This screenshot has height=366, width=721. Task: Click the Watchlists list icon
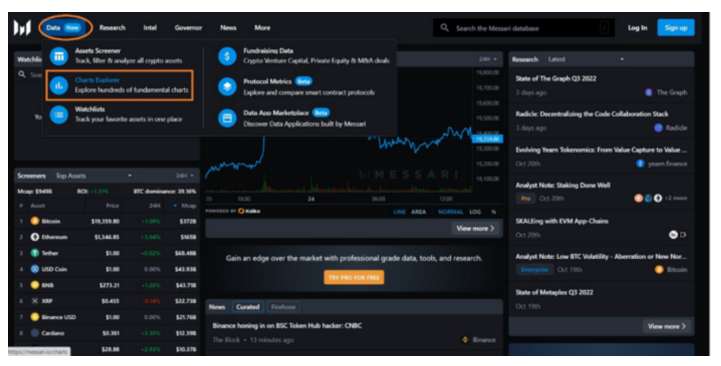[x=59, y=114]
